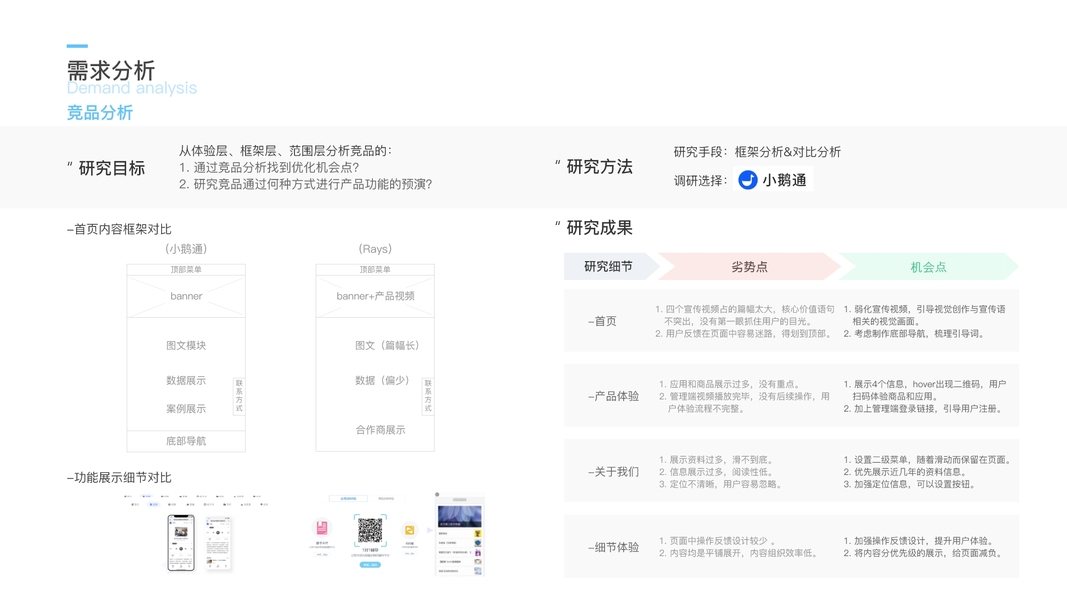
Task: Click the pink bookmark icon beside the QR code
Action: click(322, 528)
